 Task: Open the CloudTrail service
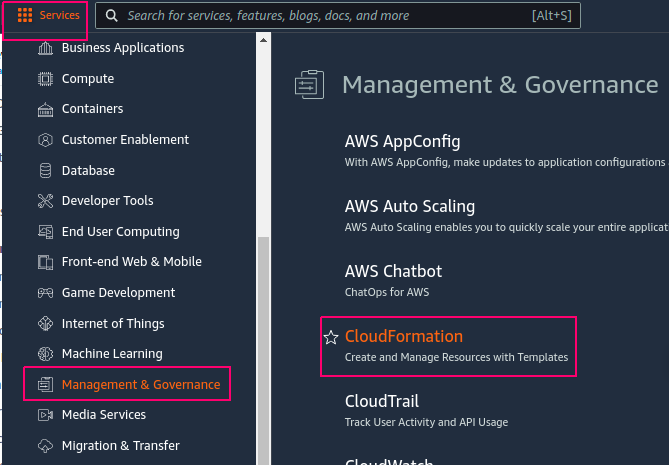382,401
